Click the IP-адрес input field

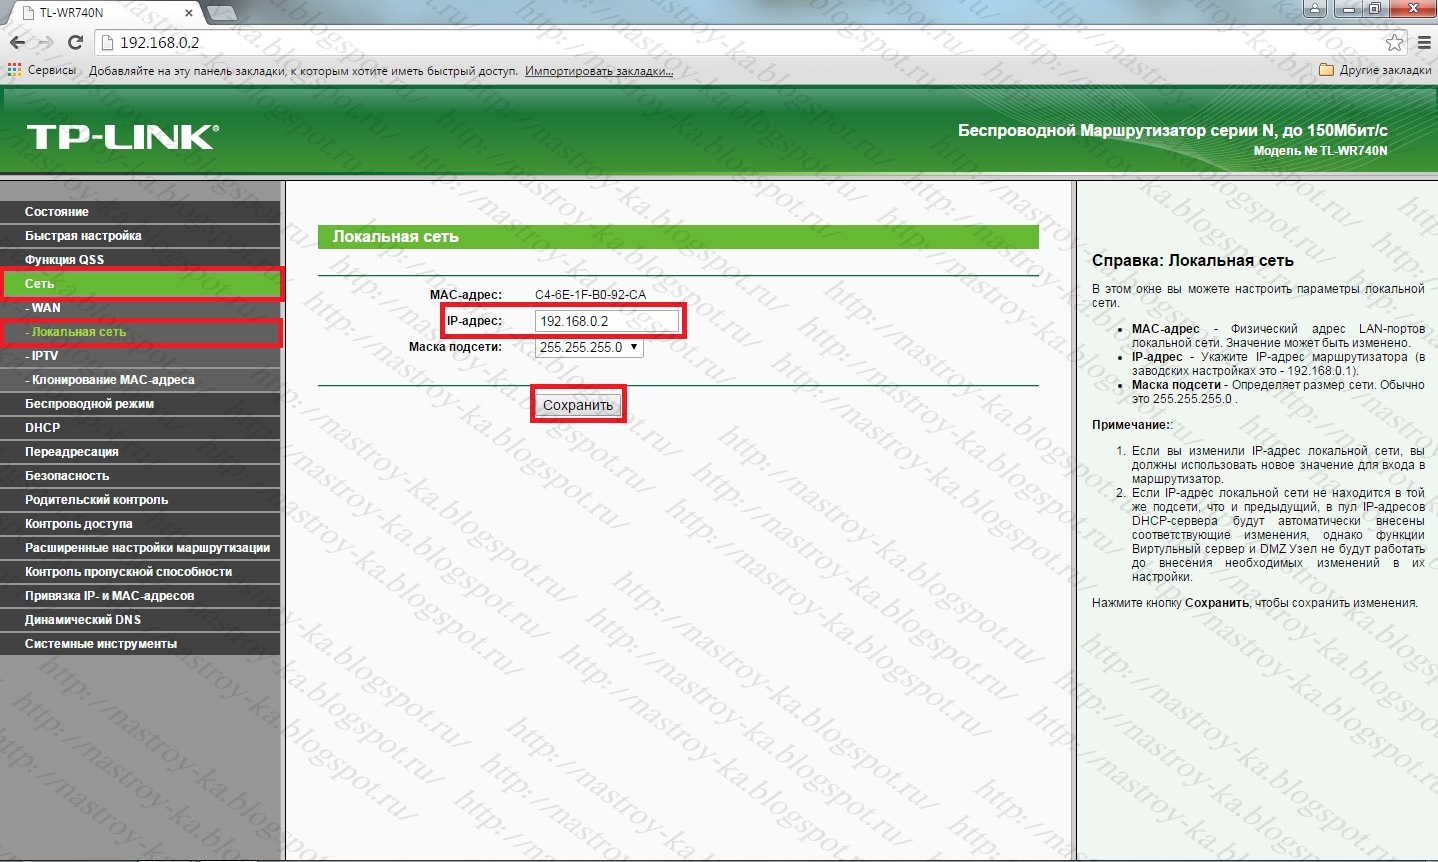click(x=607, y=321)
